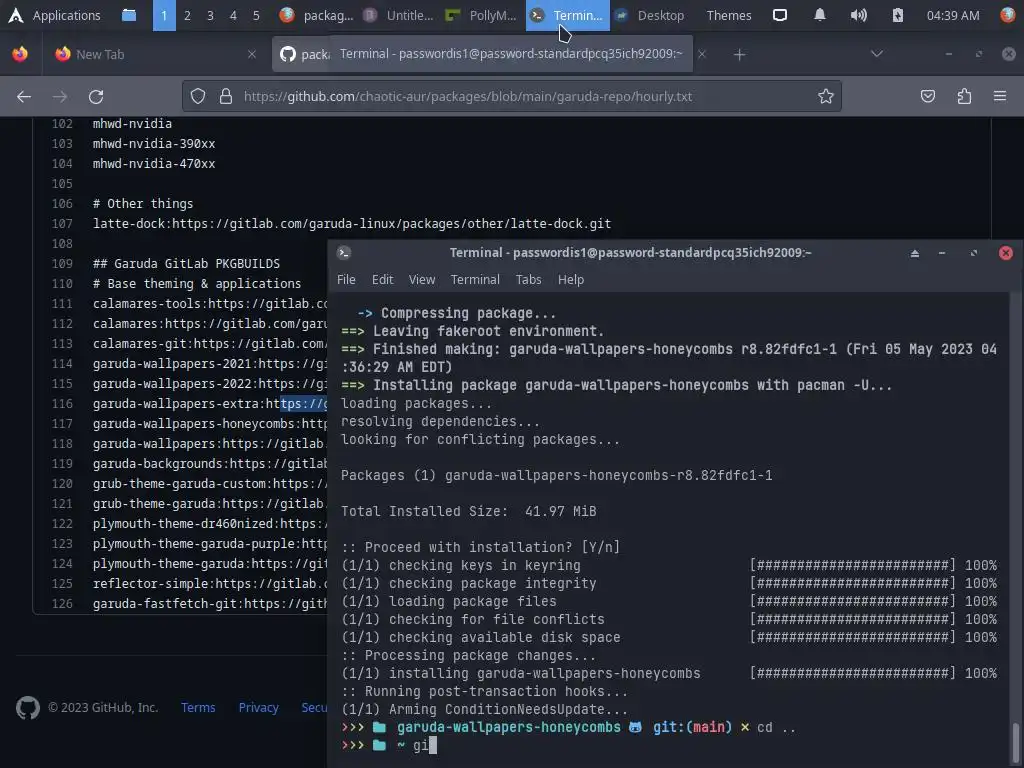
Task: Open the file manager panel icon
Action: 129,15
